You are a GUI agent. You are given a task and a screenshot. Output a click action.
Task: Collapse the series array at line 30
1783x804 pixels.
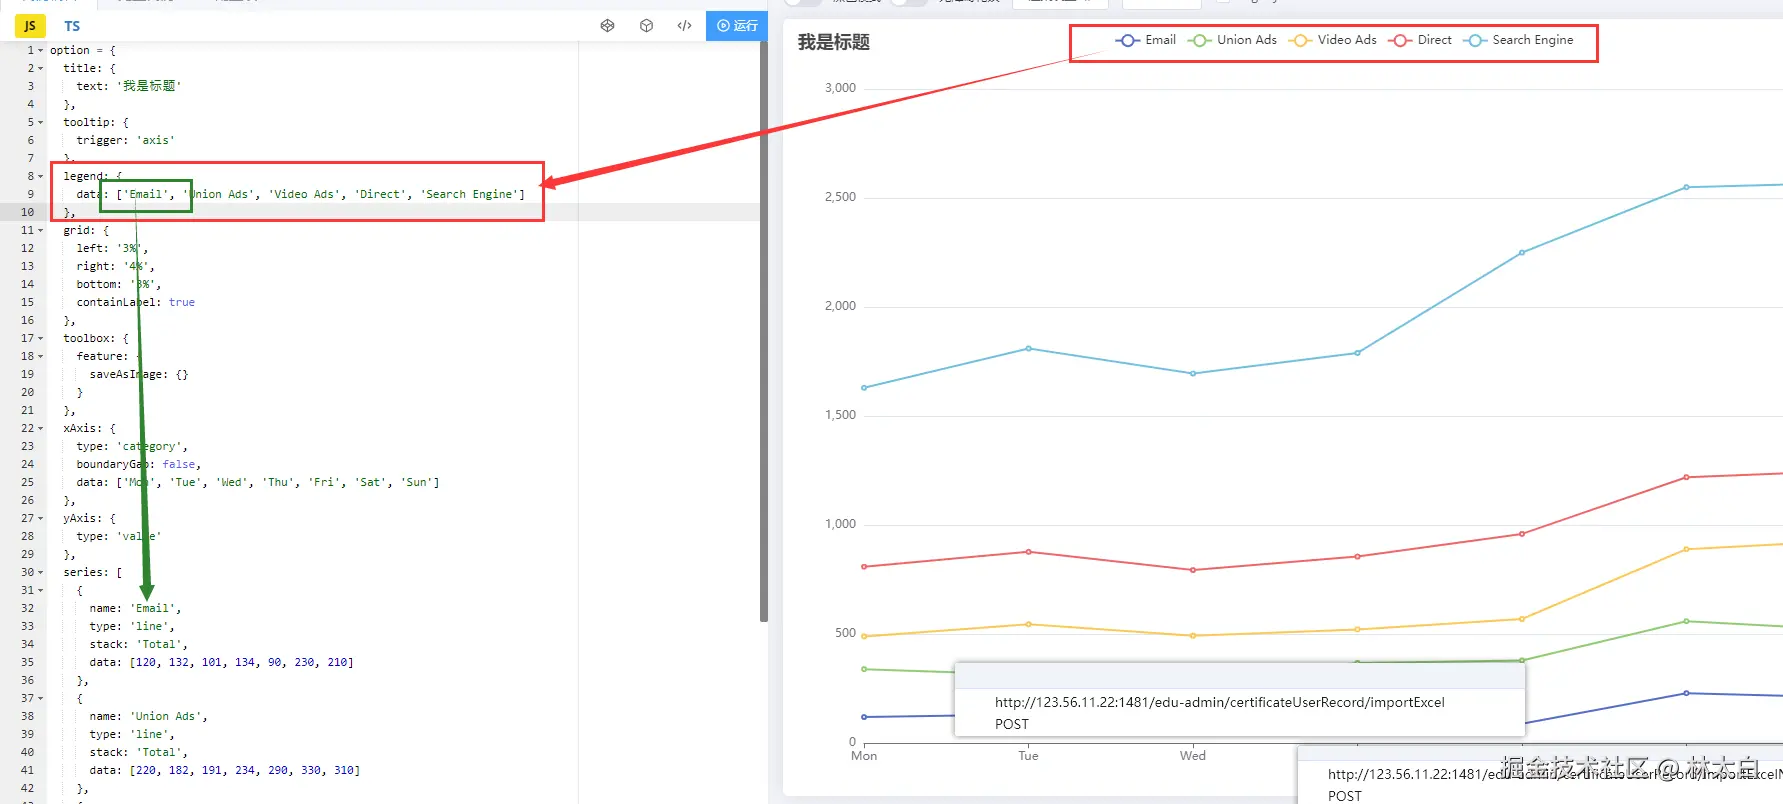point(40,572)
